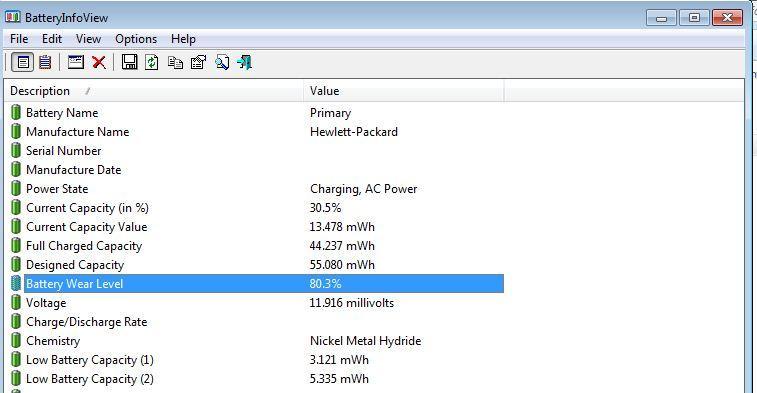Click the '44.237 mWh' value

[342, 246]
